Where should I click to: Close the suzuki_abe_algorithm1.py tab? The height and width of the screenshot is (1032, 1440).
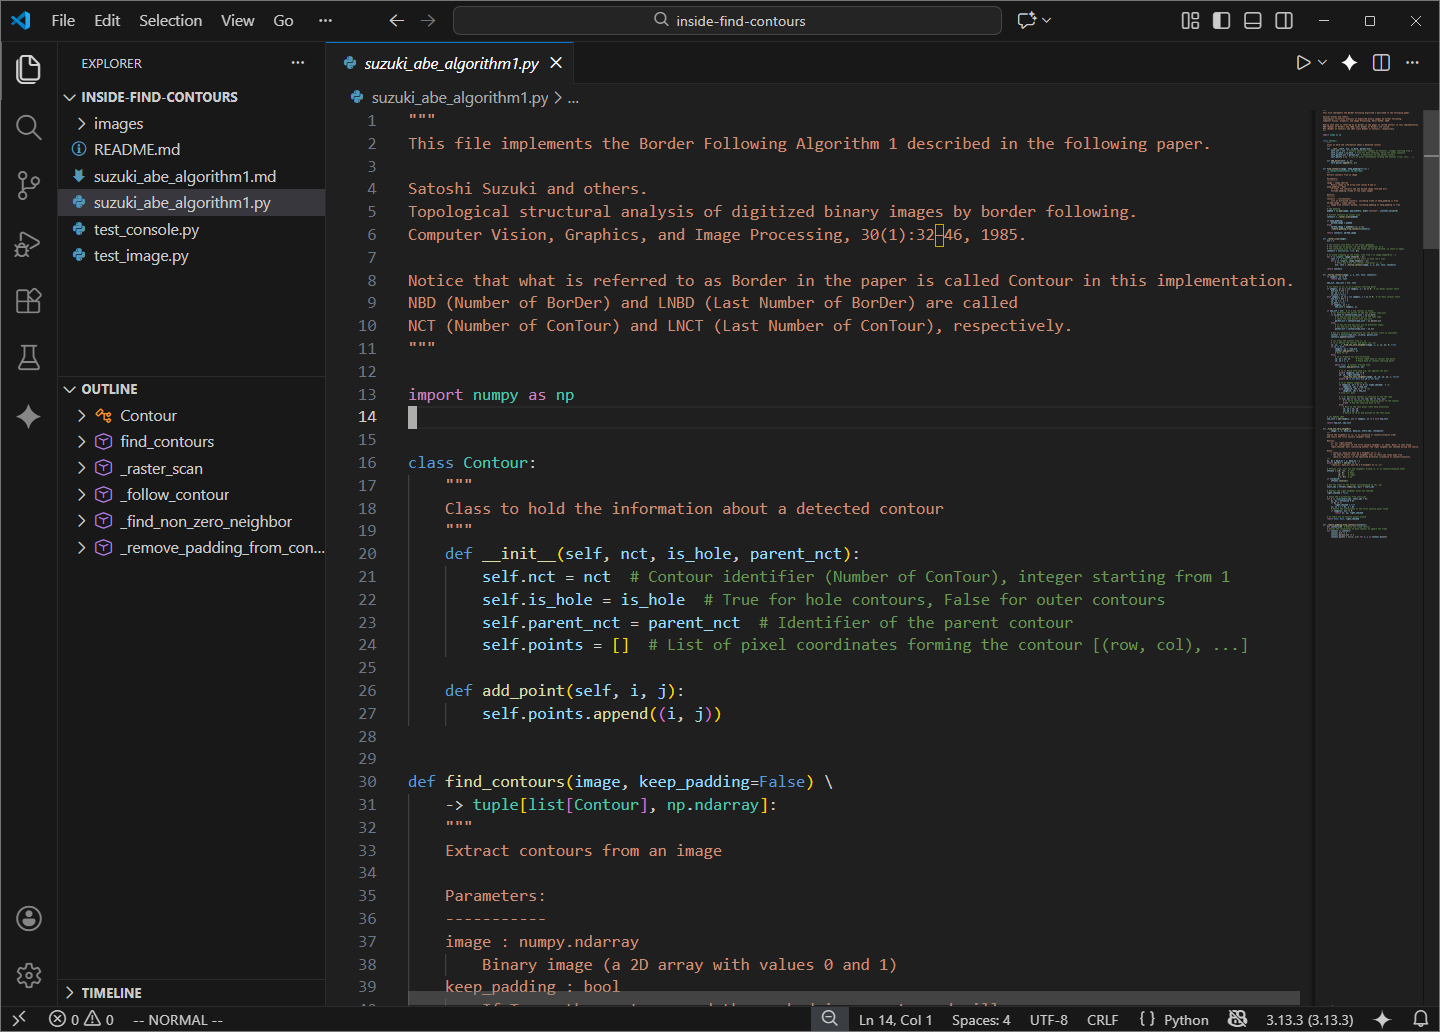(556, 63)
